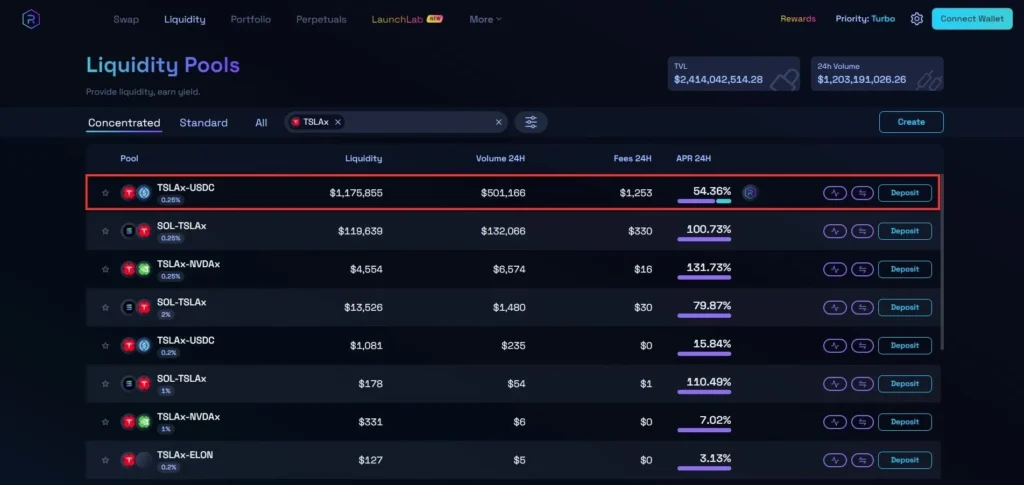Deposit into SOL-TSLAx 0.25% pool
This screenshot has width=1024, height=485.
904,231
